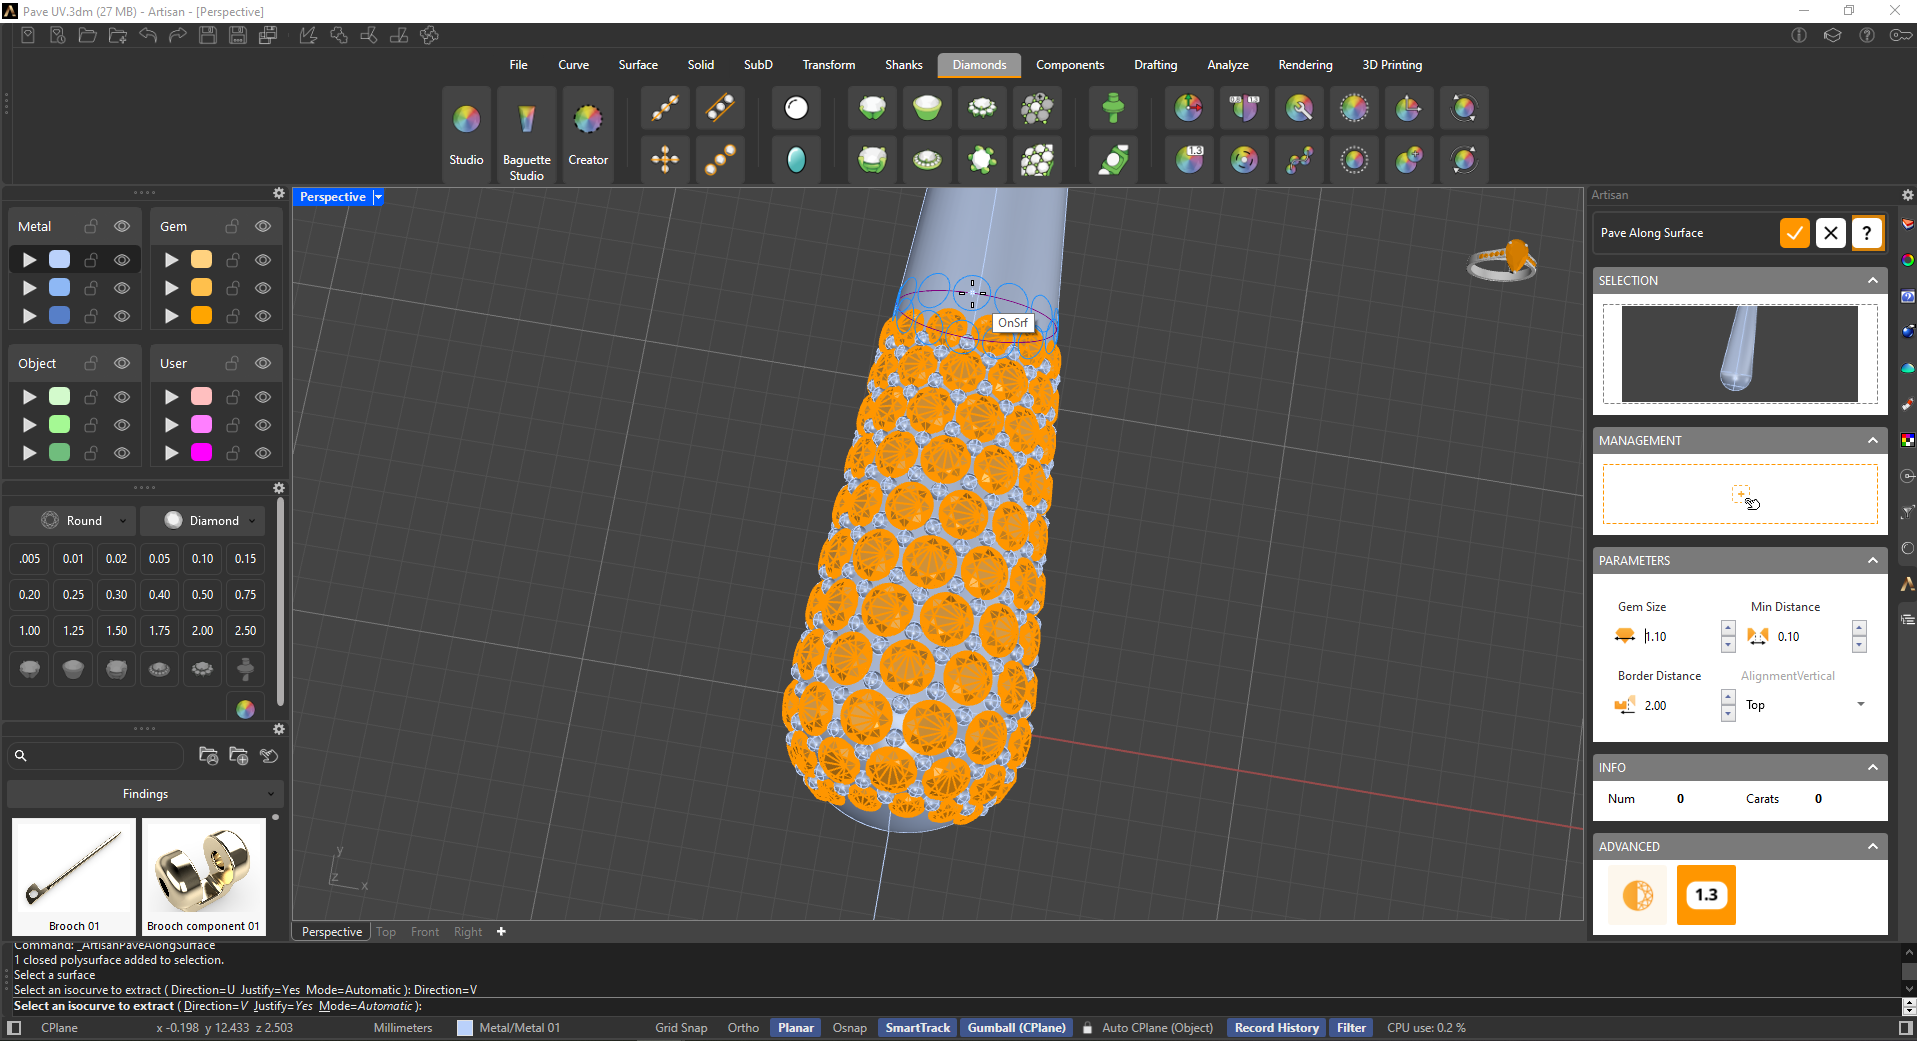Screen dimensions: 1917x1041
Task: Toggle Osnap in the status bar
Action: (850, 1028)
